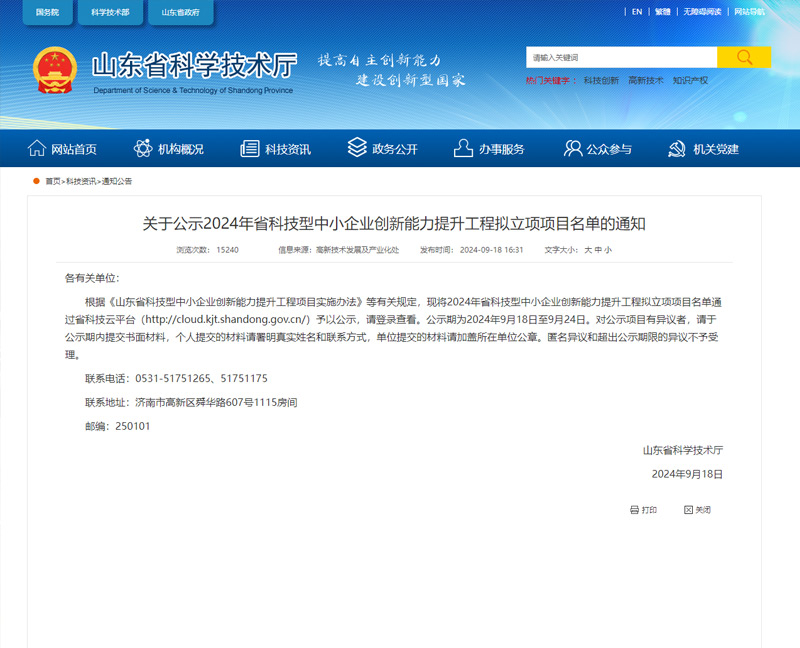The image size is (800, 648).
Task: Click the document icon beside 科技资讯
Action: pyautogui.click(x=249, y=148)
